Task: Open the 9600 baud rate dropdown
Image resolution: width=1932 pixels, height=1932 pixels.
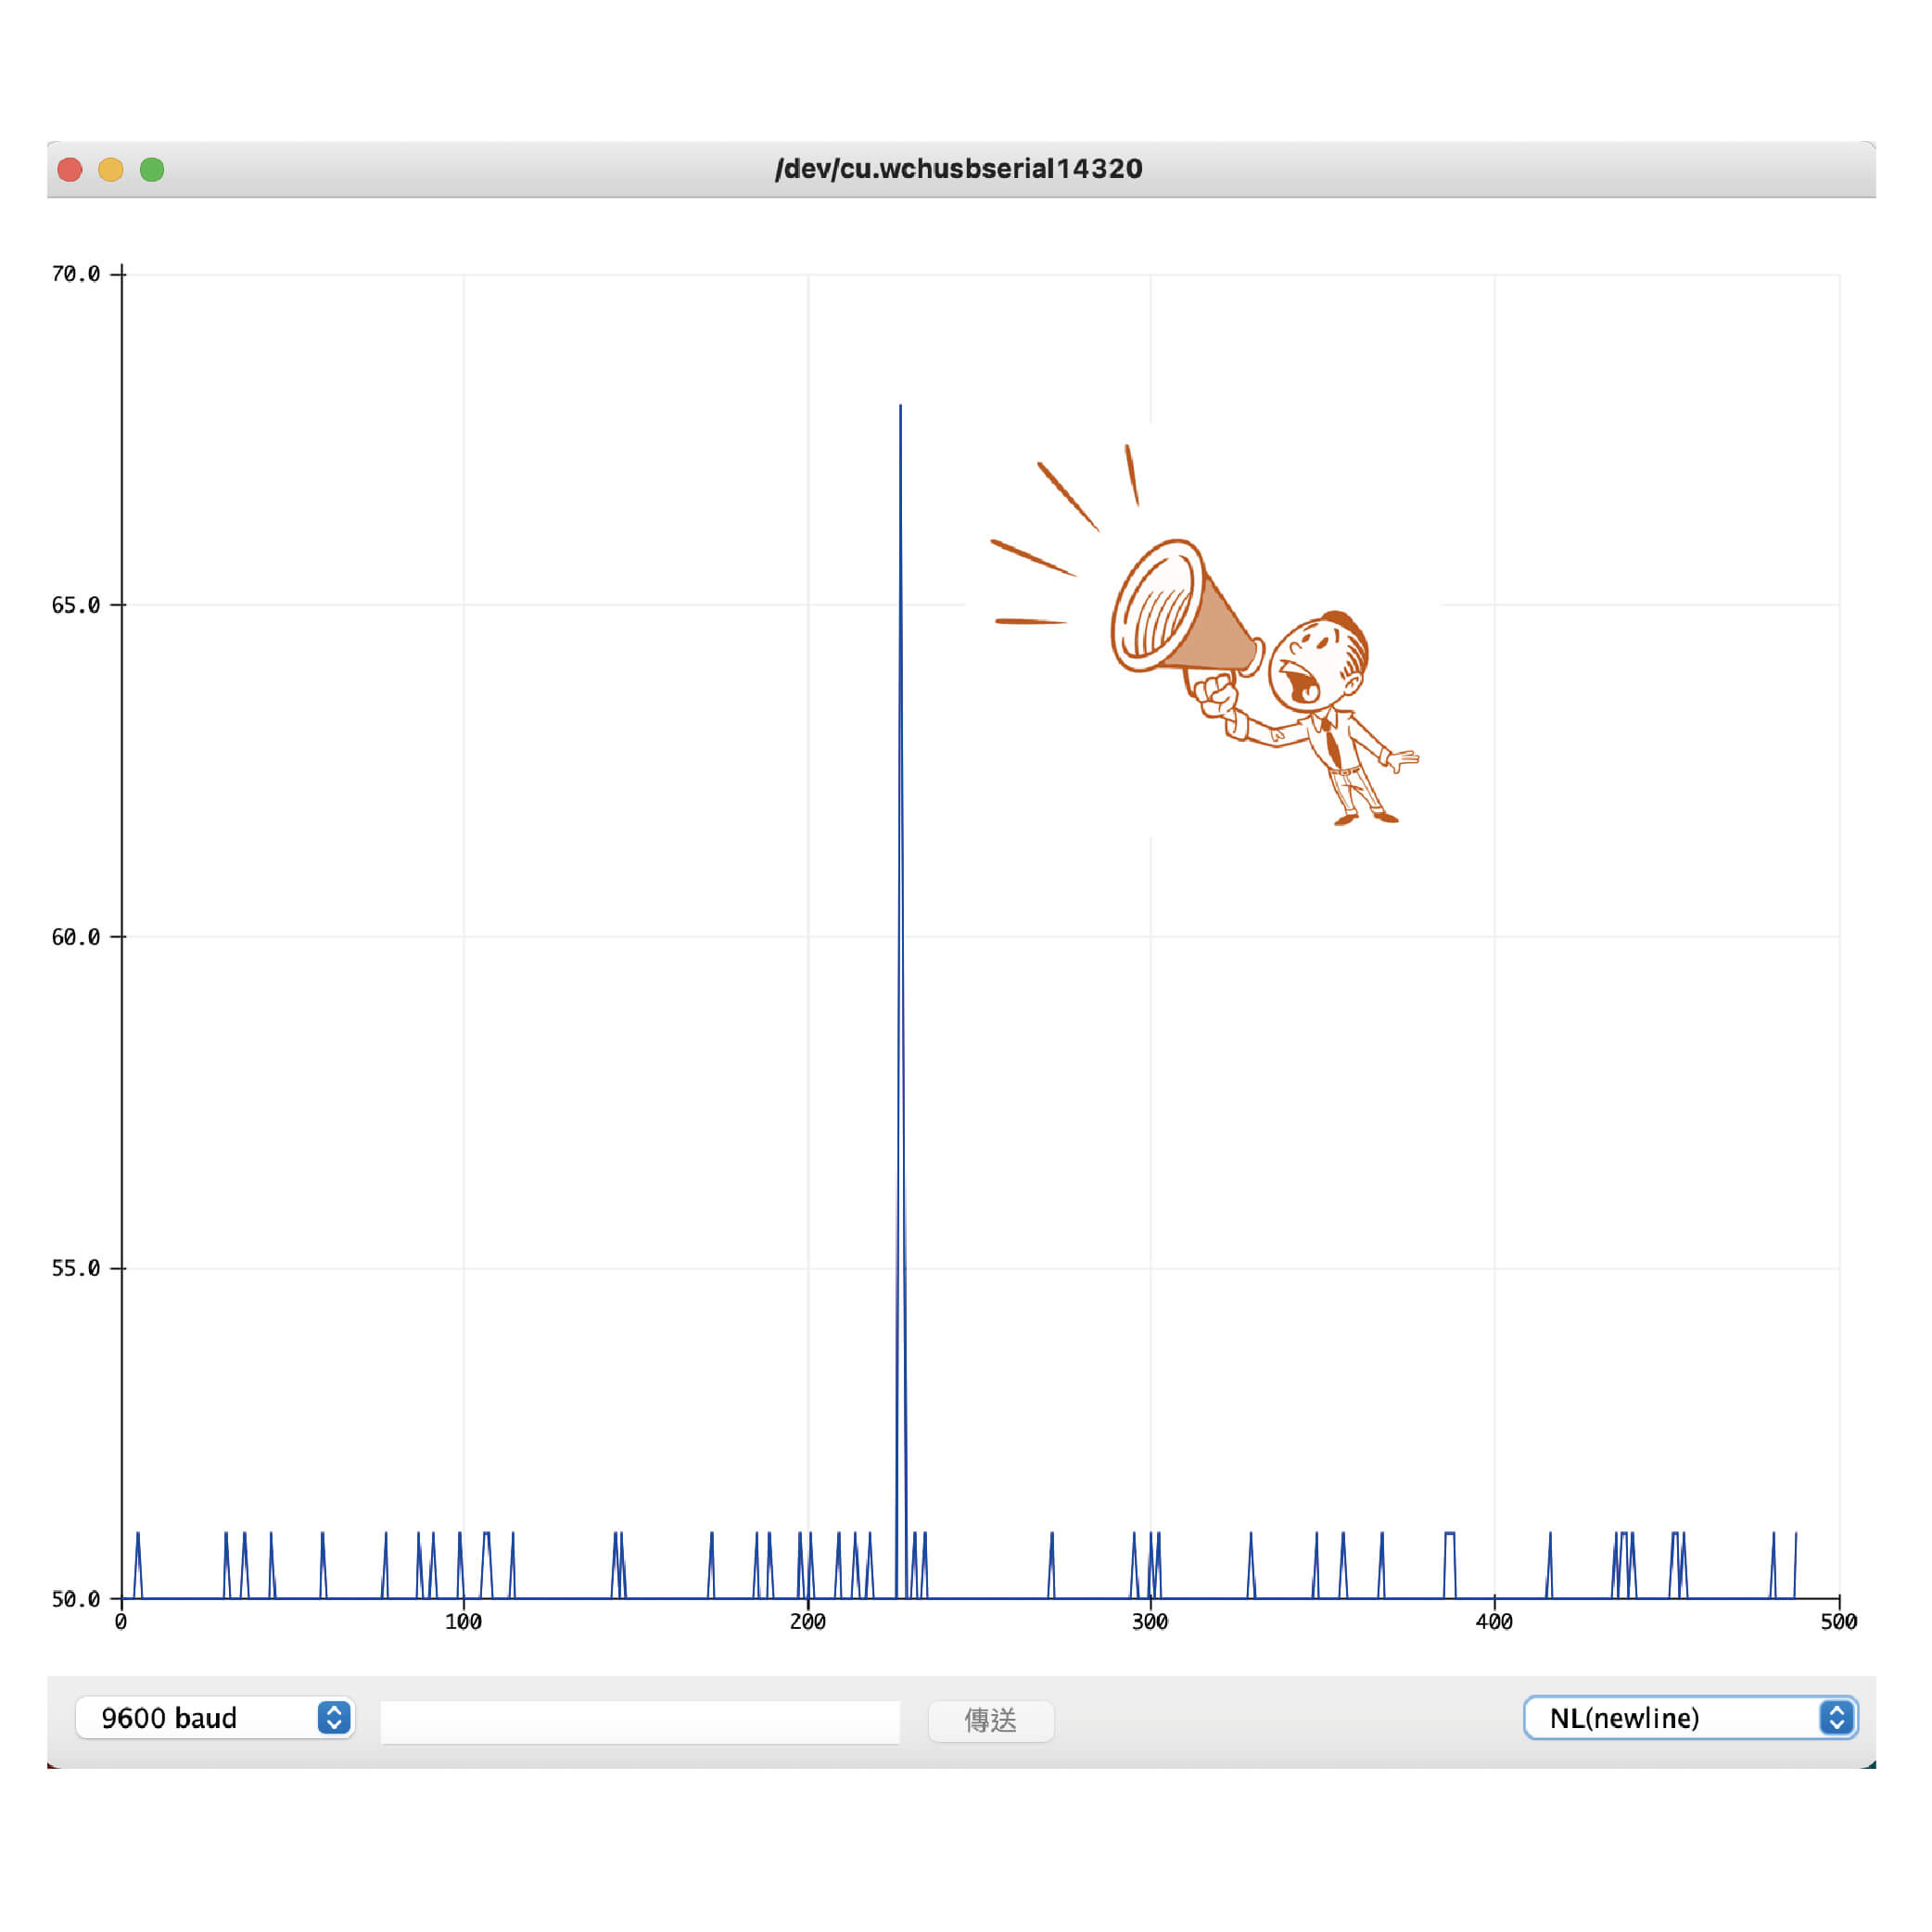Action: (x=215, y=1718)
